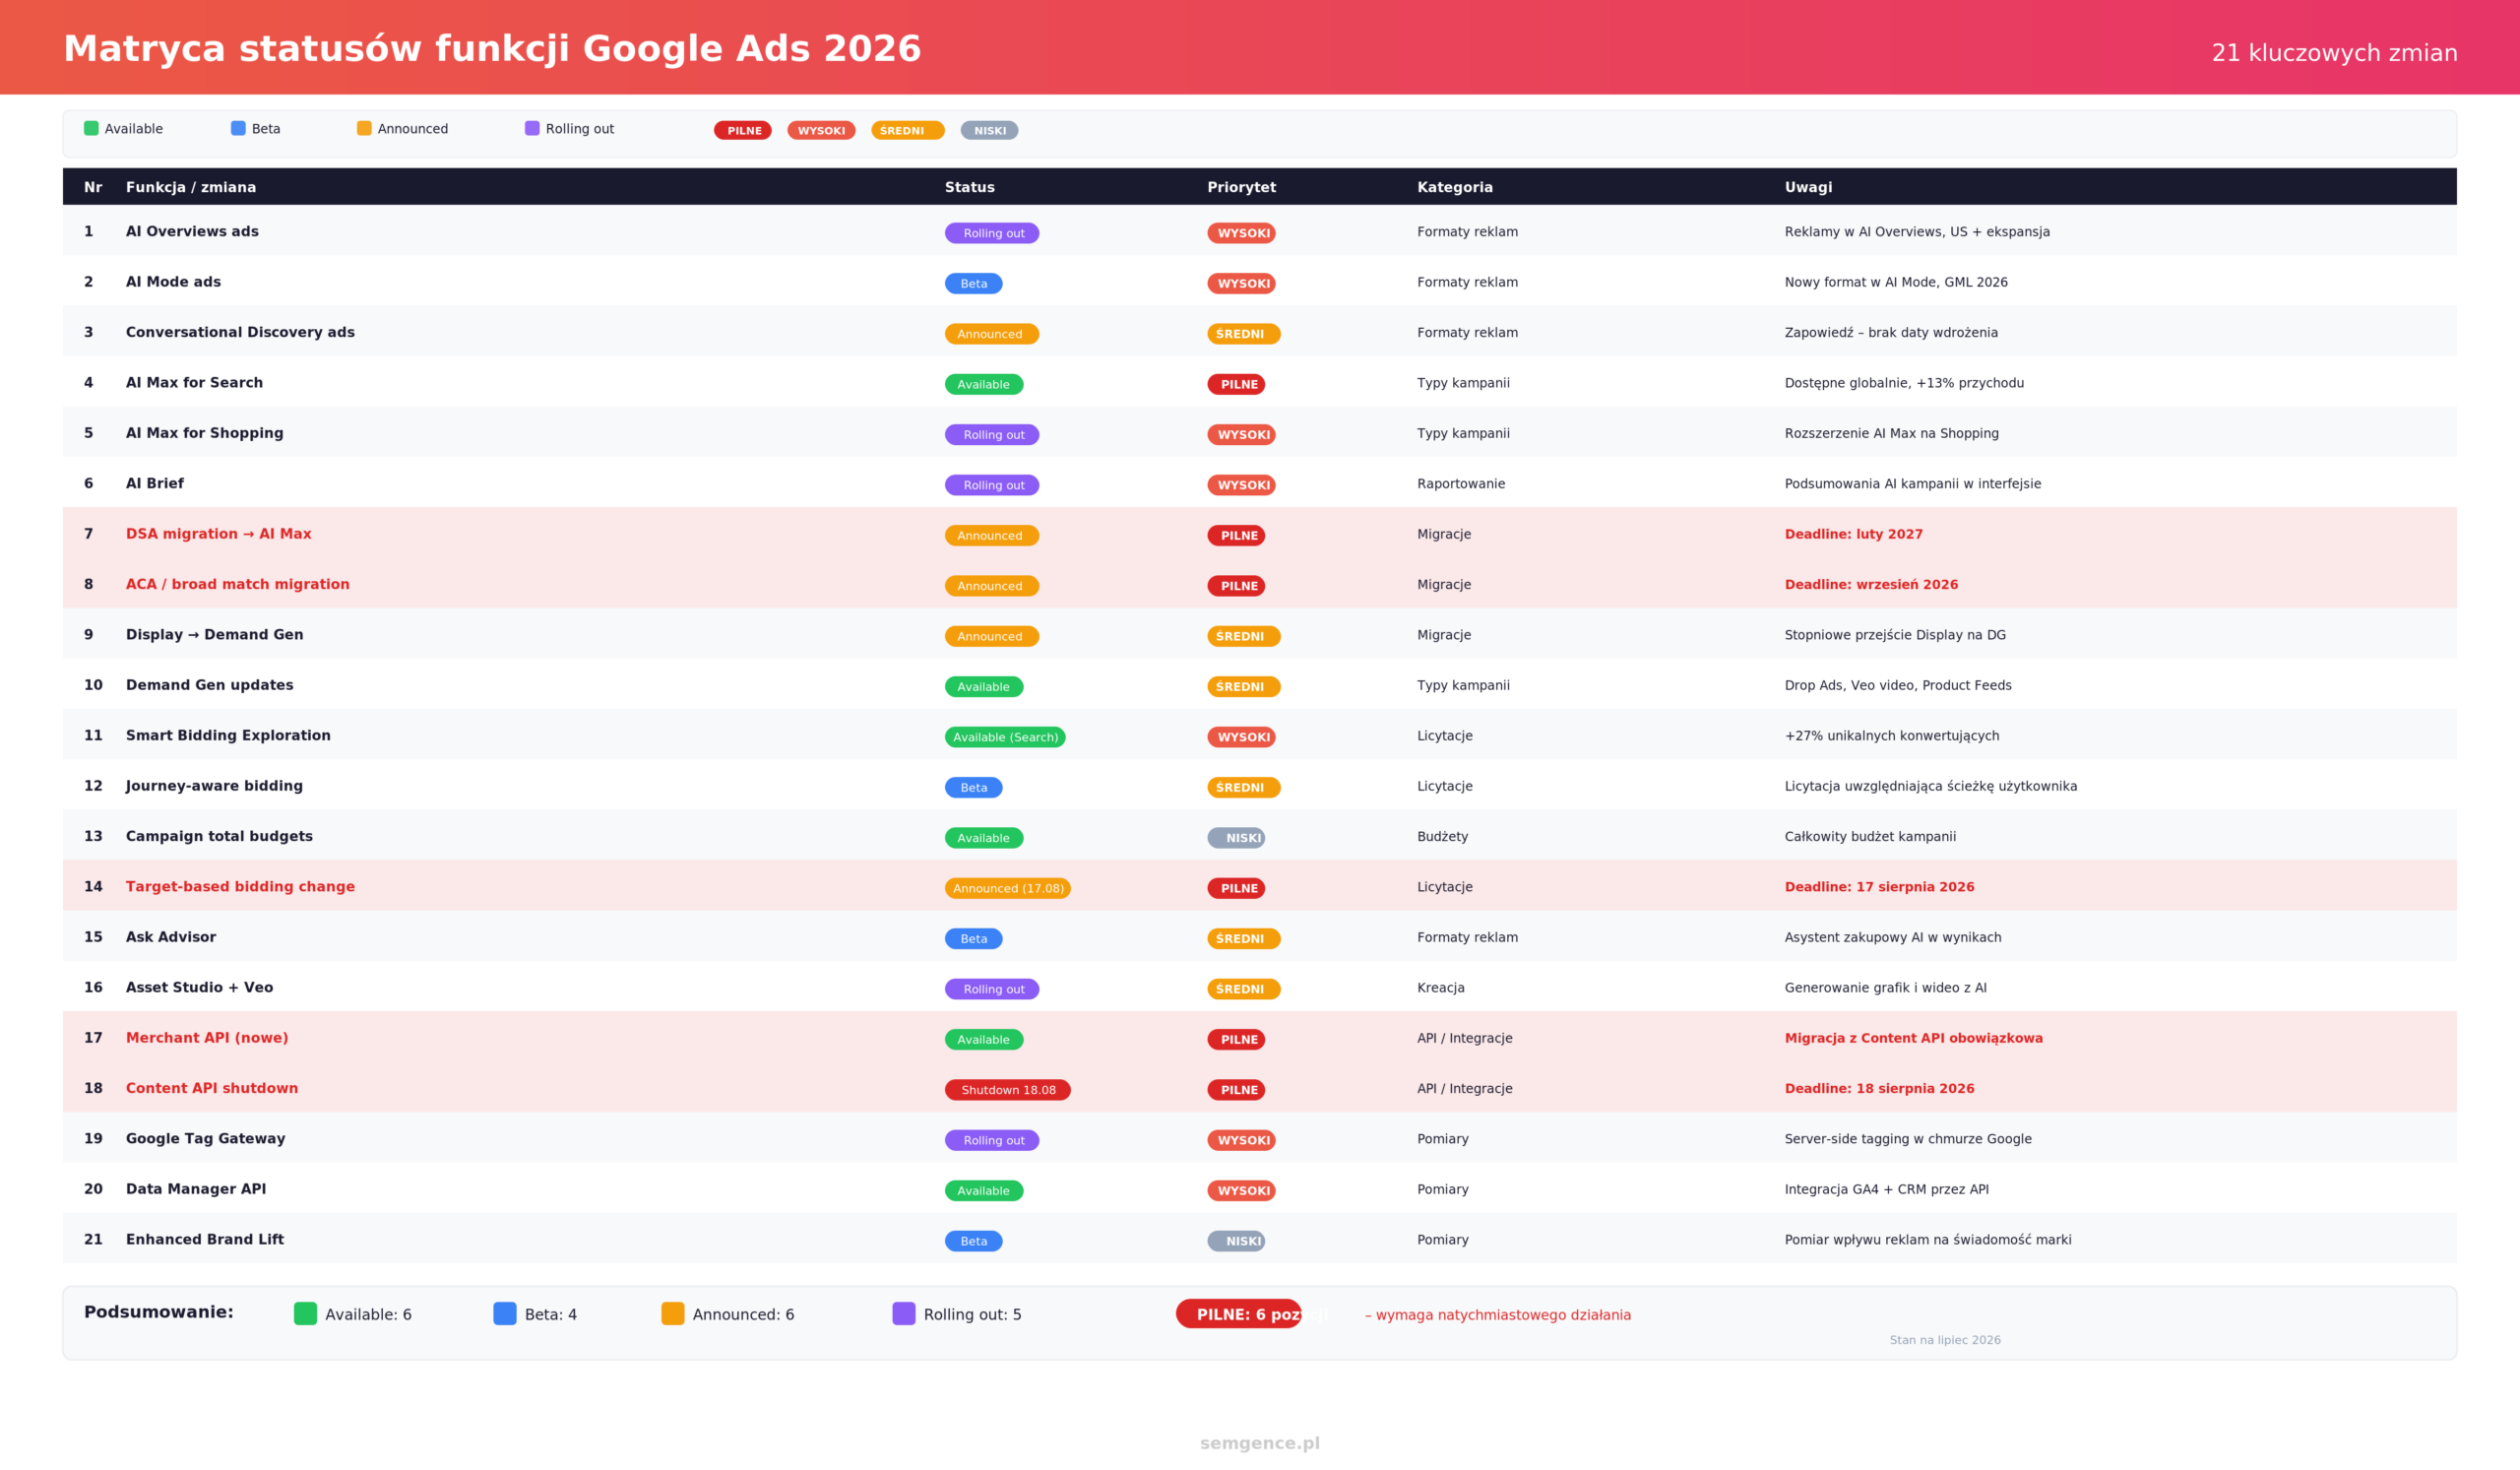Click 'AI Brief' function name
The width and height of the screenshot is (2520, 1470).
pos(155,483)
